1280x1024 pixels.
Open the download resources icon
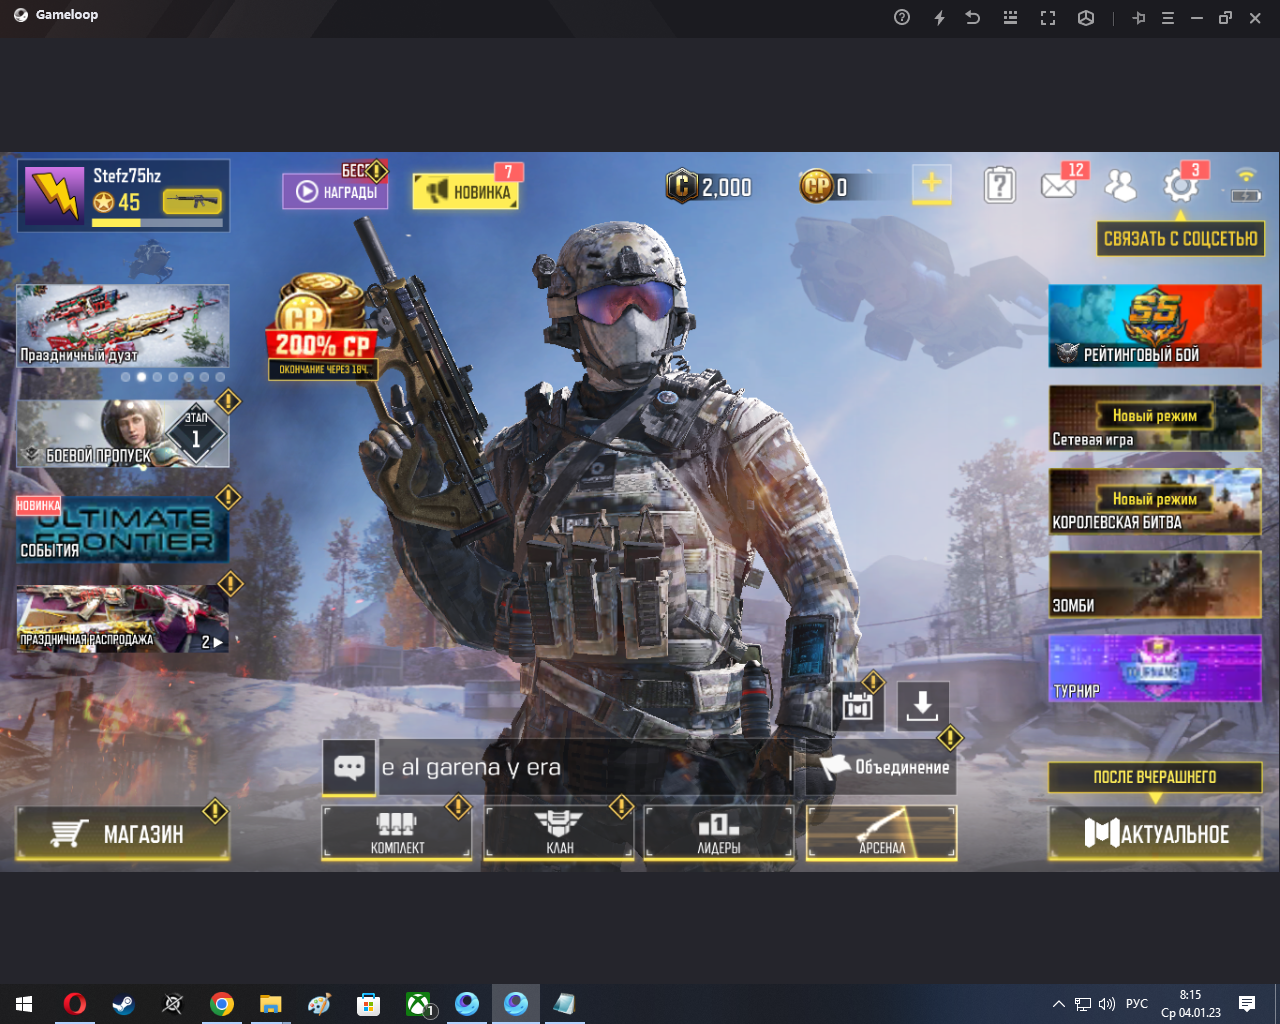(922, 706)
